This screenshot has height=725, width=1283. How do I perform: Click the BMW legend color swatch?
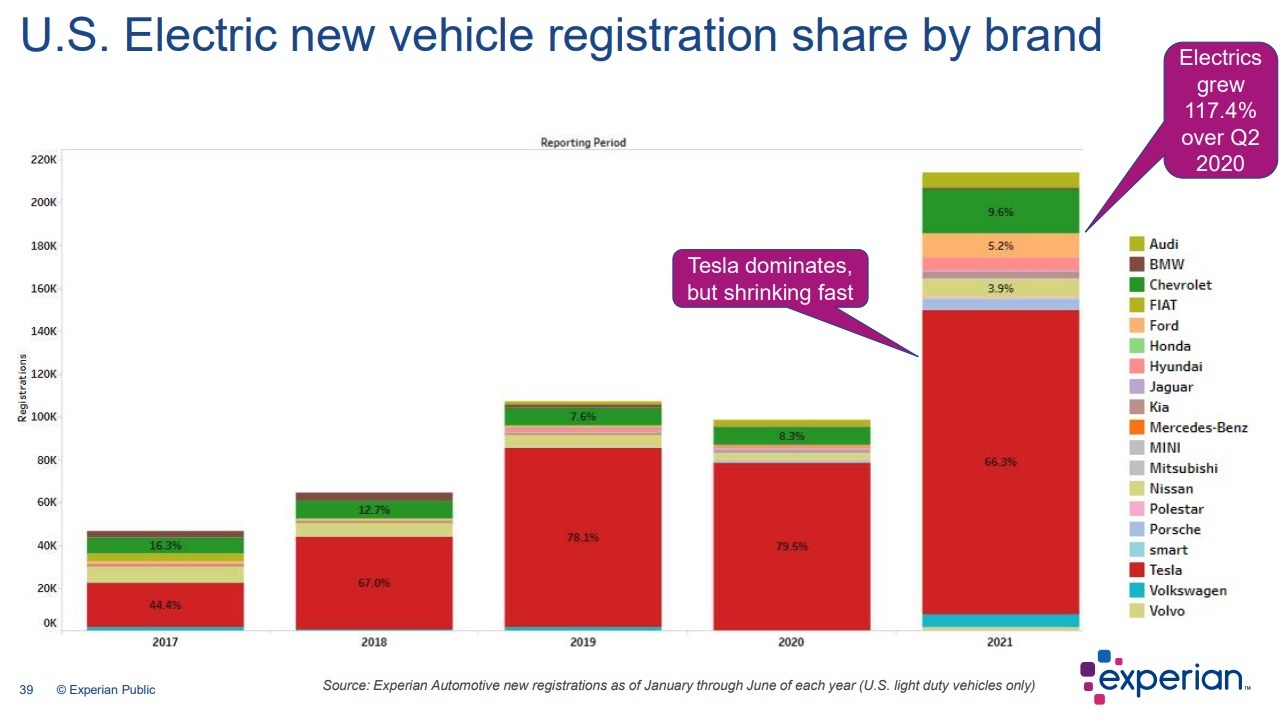point(1136,265)
